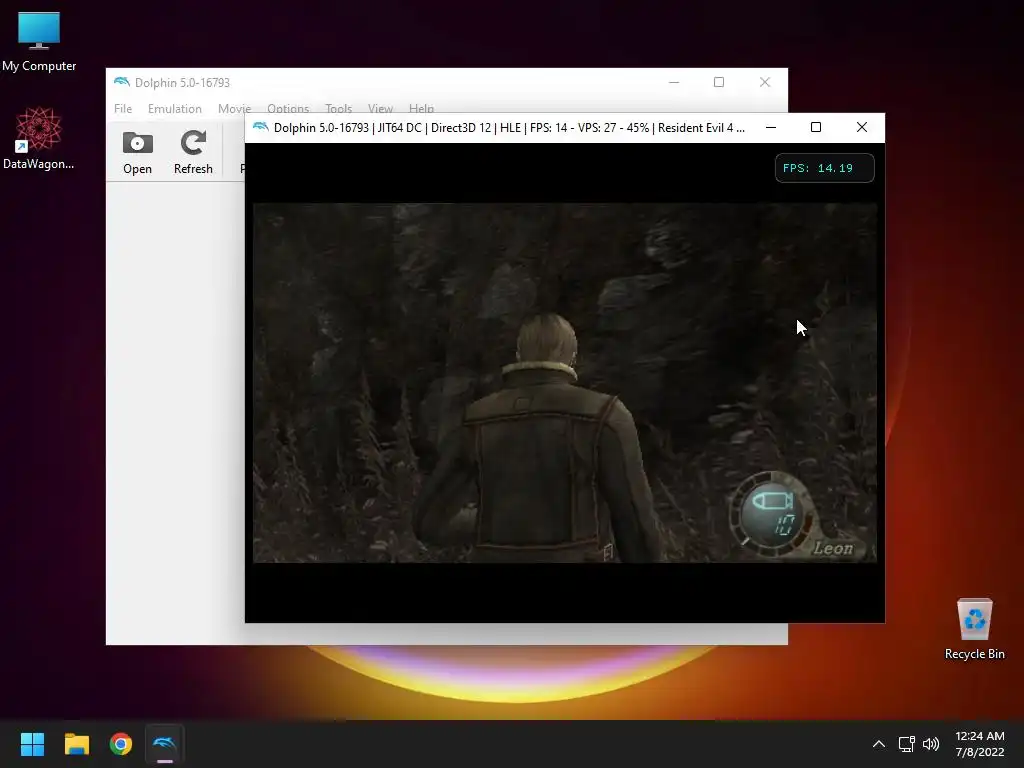Click the Dolphin emulator taskbar icon

tap(165, 744)
